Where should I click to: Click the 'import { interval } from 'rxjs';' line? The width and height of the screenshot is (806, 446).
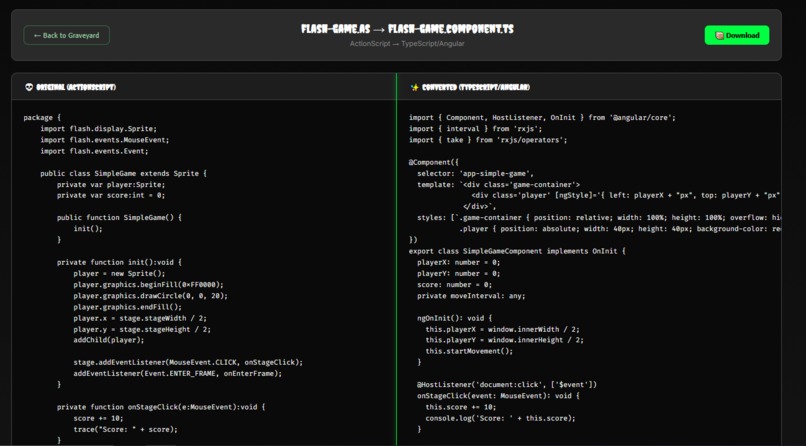click(x=475, y=129)
